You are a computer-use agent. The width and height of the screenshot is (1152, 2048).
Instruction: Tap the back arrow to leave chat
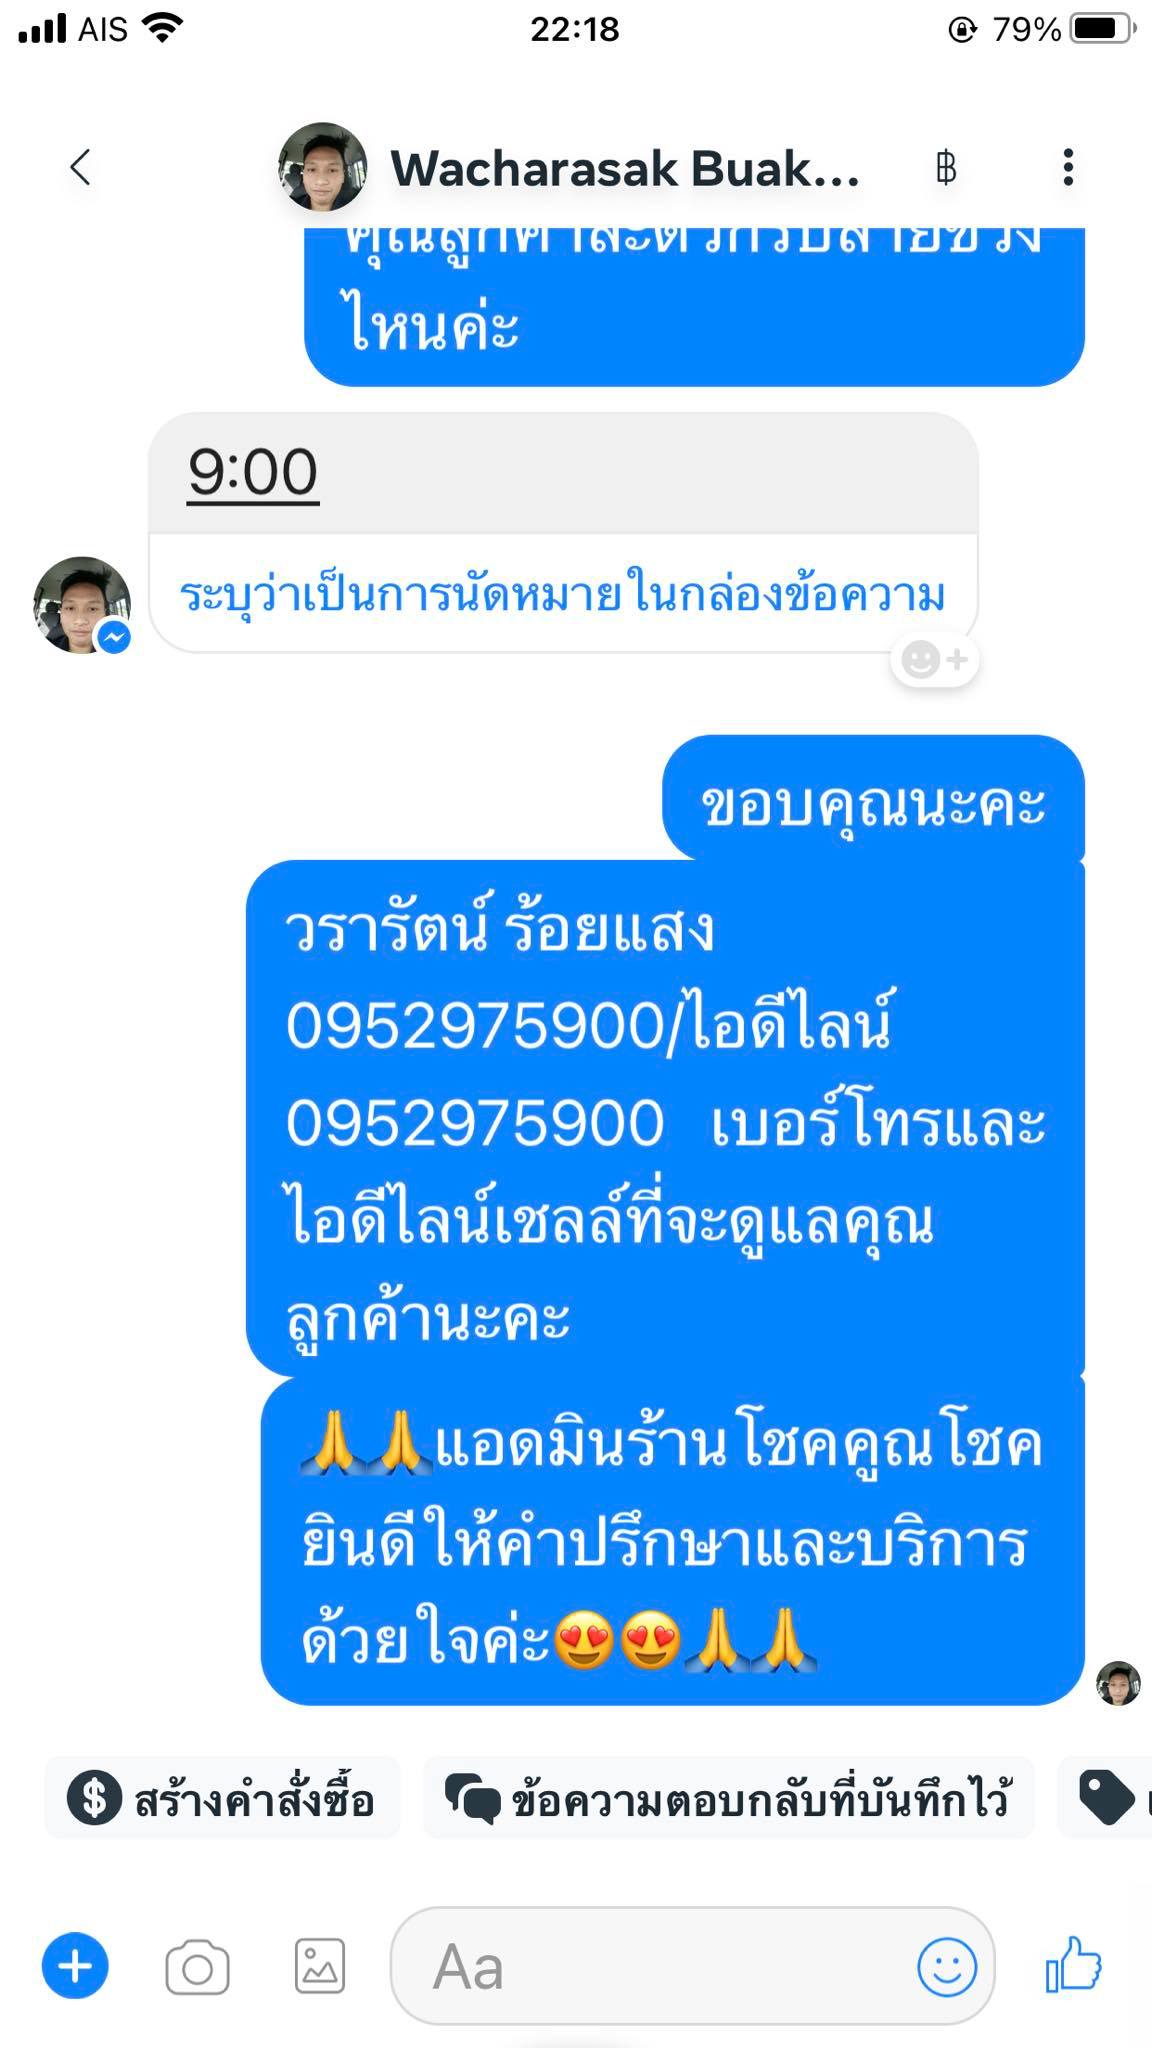(81, 167)
